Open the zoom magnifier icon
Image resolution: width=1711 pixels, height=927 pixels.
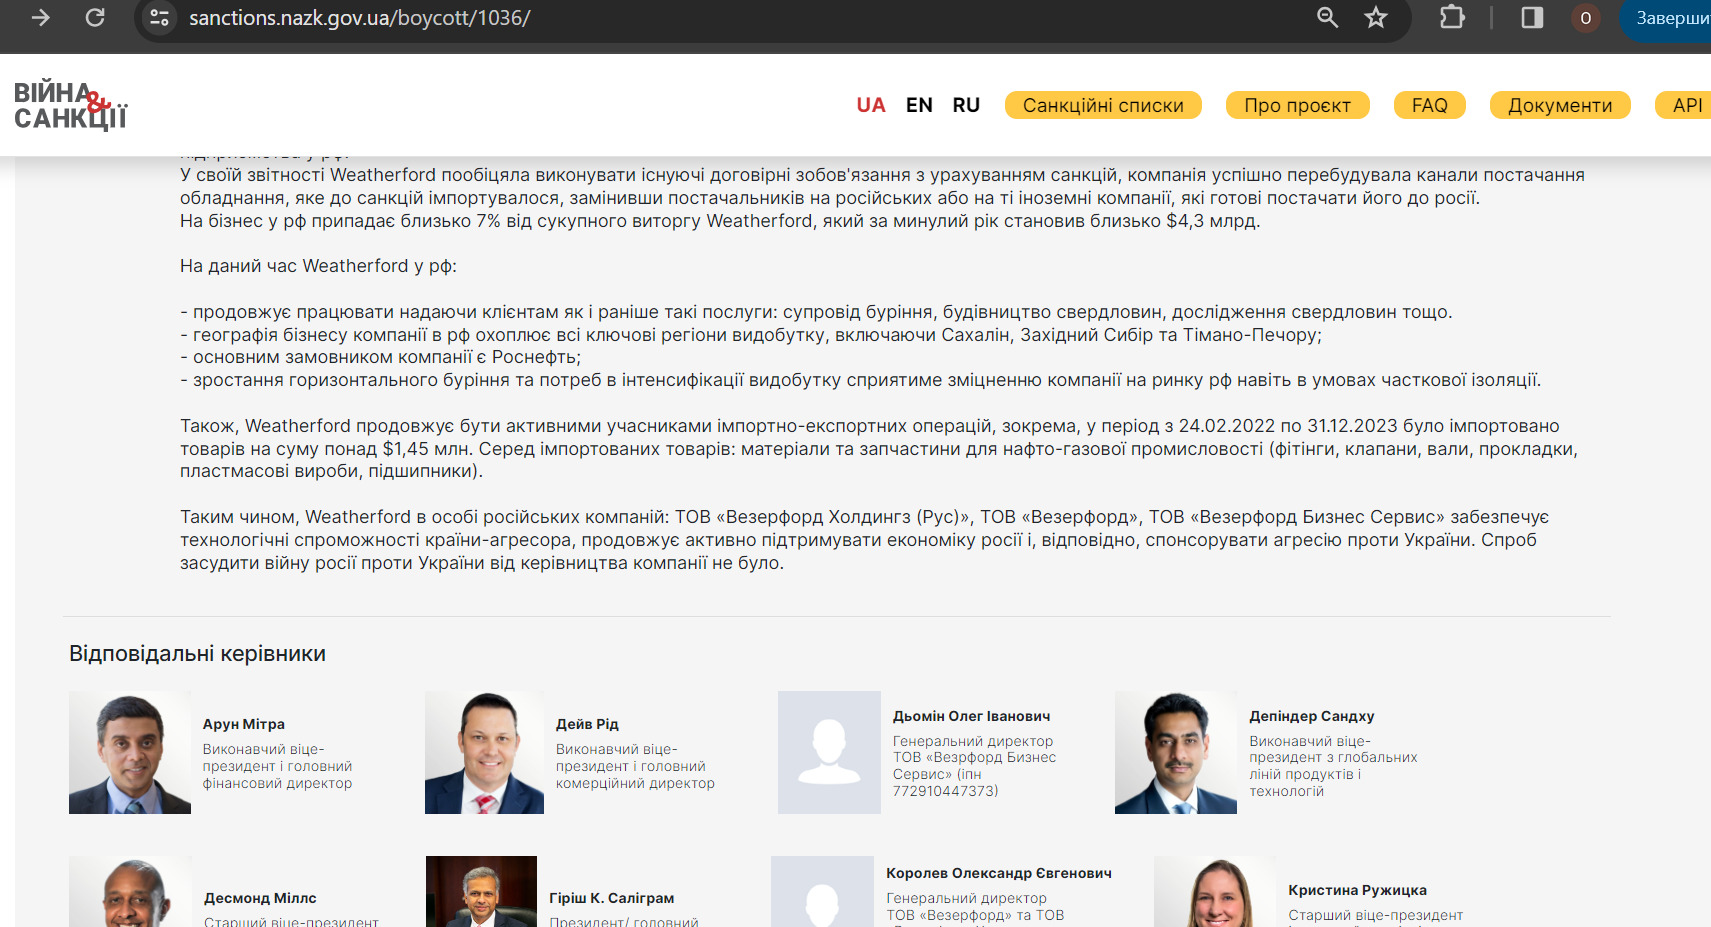(x=1327, y=18)
